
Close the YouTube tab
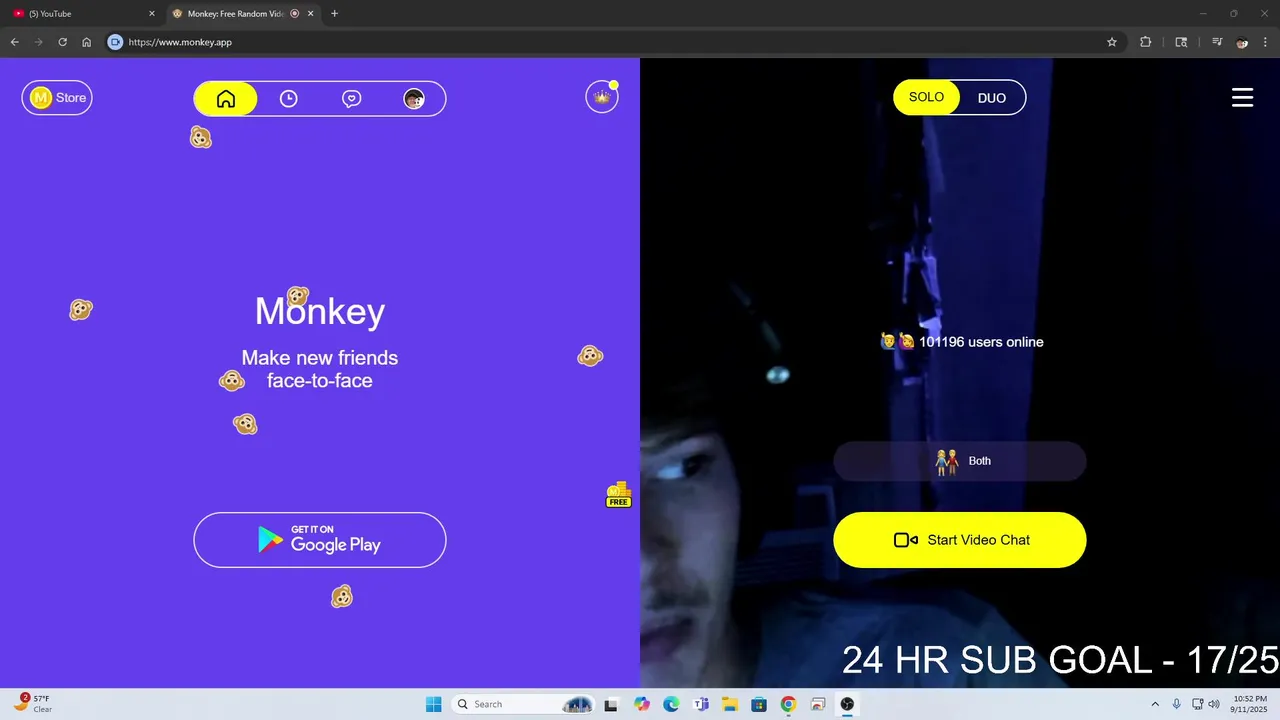click(152, 14)
